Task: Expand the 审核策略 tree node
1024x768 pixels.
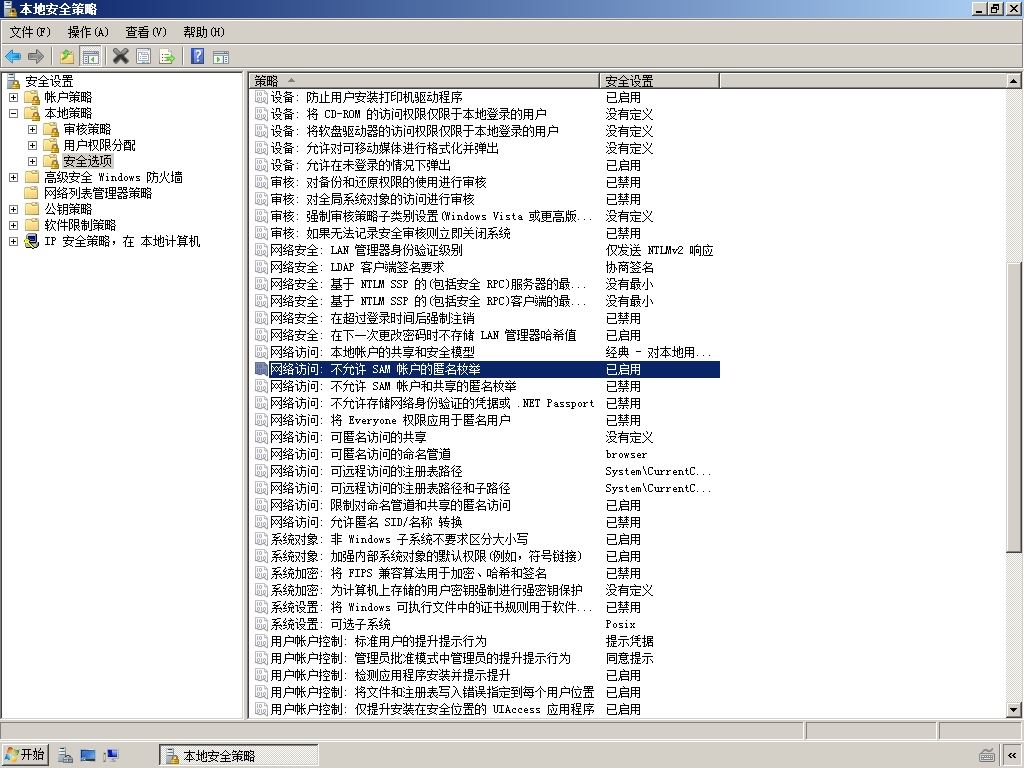Action: tap(32, 129)
